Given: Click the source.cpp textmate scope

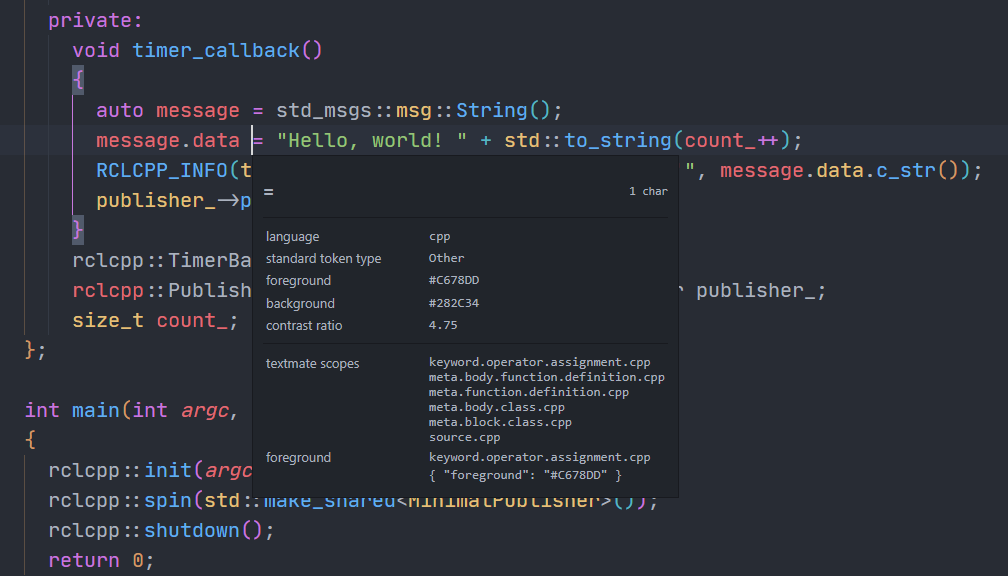Looking at the screenshot, I should pos(464,437).
